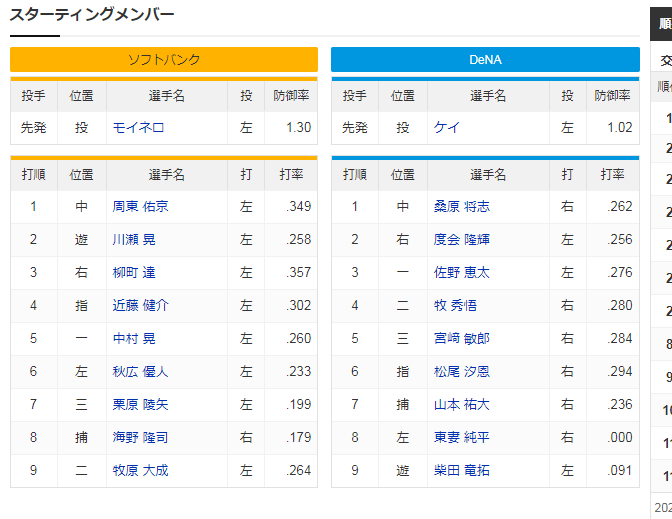Click the DeNA team header bar
The image size is (672, 519).
(x=485, y=60)
